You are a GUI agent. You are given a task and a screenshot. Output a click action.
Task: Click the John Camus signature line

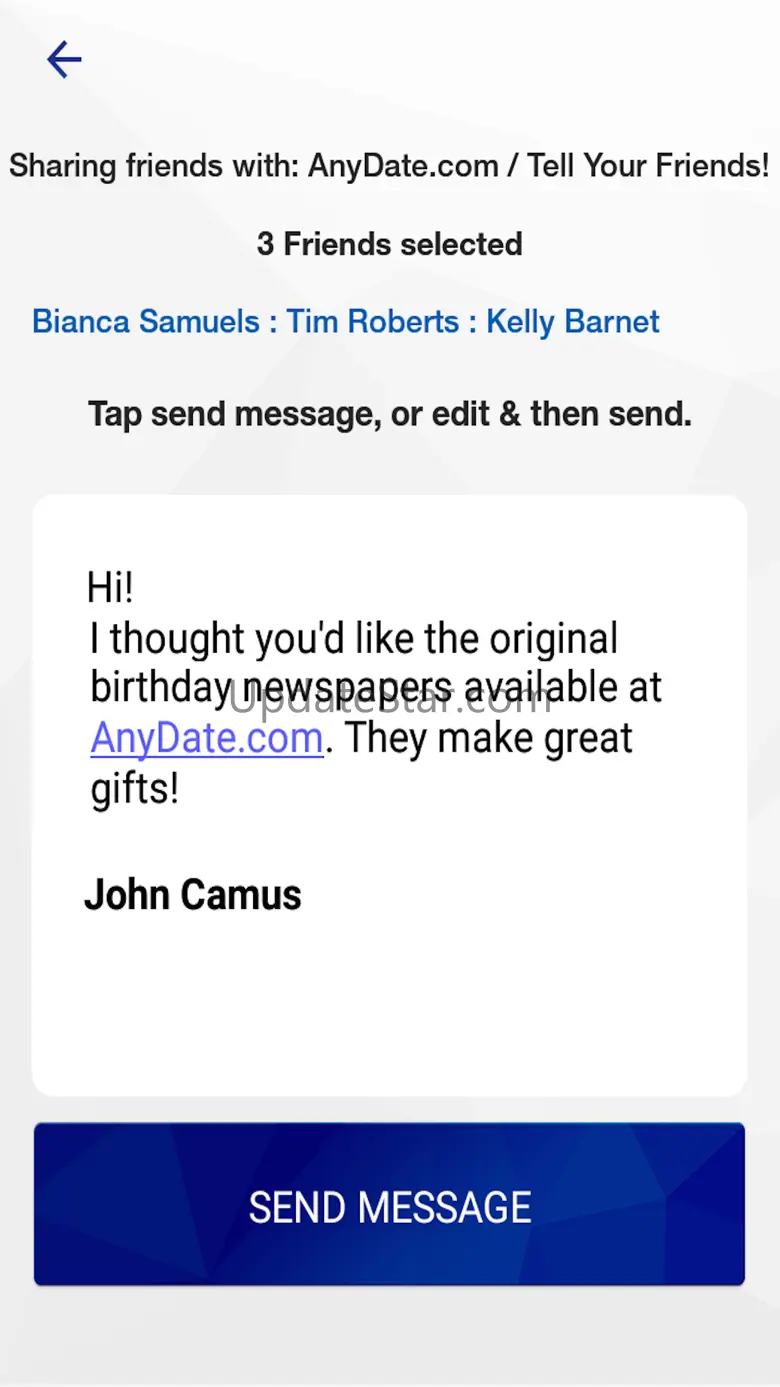[193, 895]
